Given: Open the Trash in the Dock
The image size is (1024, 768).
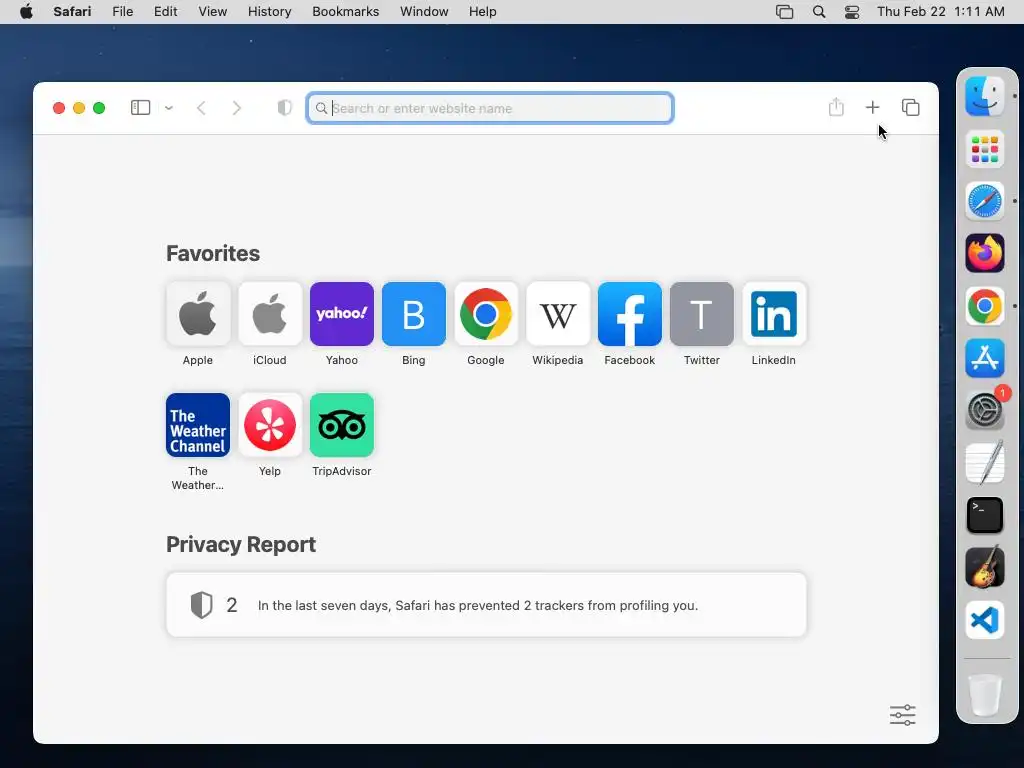Looking at the screenshot, I should 985,696.
